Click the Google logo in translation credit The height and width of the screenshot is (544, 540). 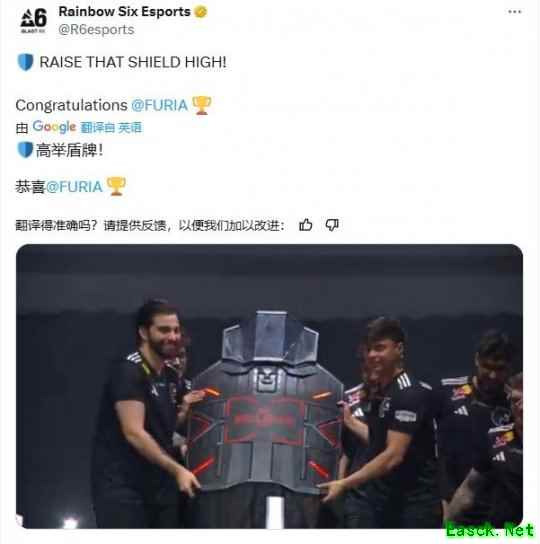pos(54,127)
